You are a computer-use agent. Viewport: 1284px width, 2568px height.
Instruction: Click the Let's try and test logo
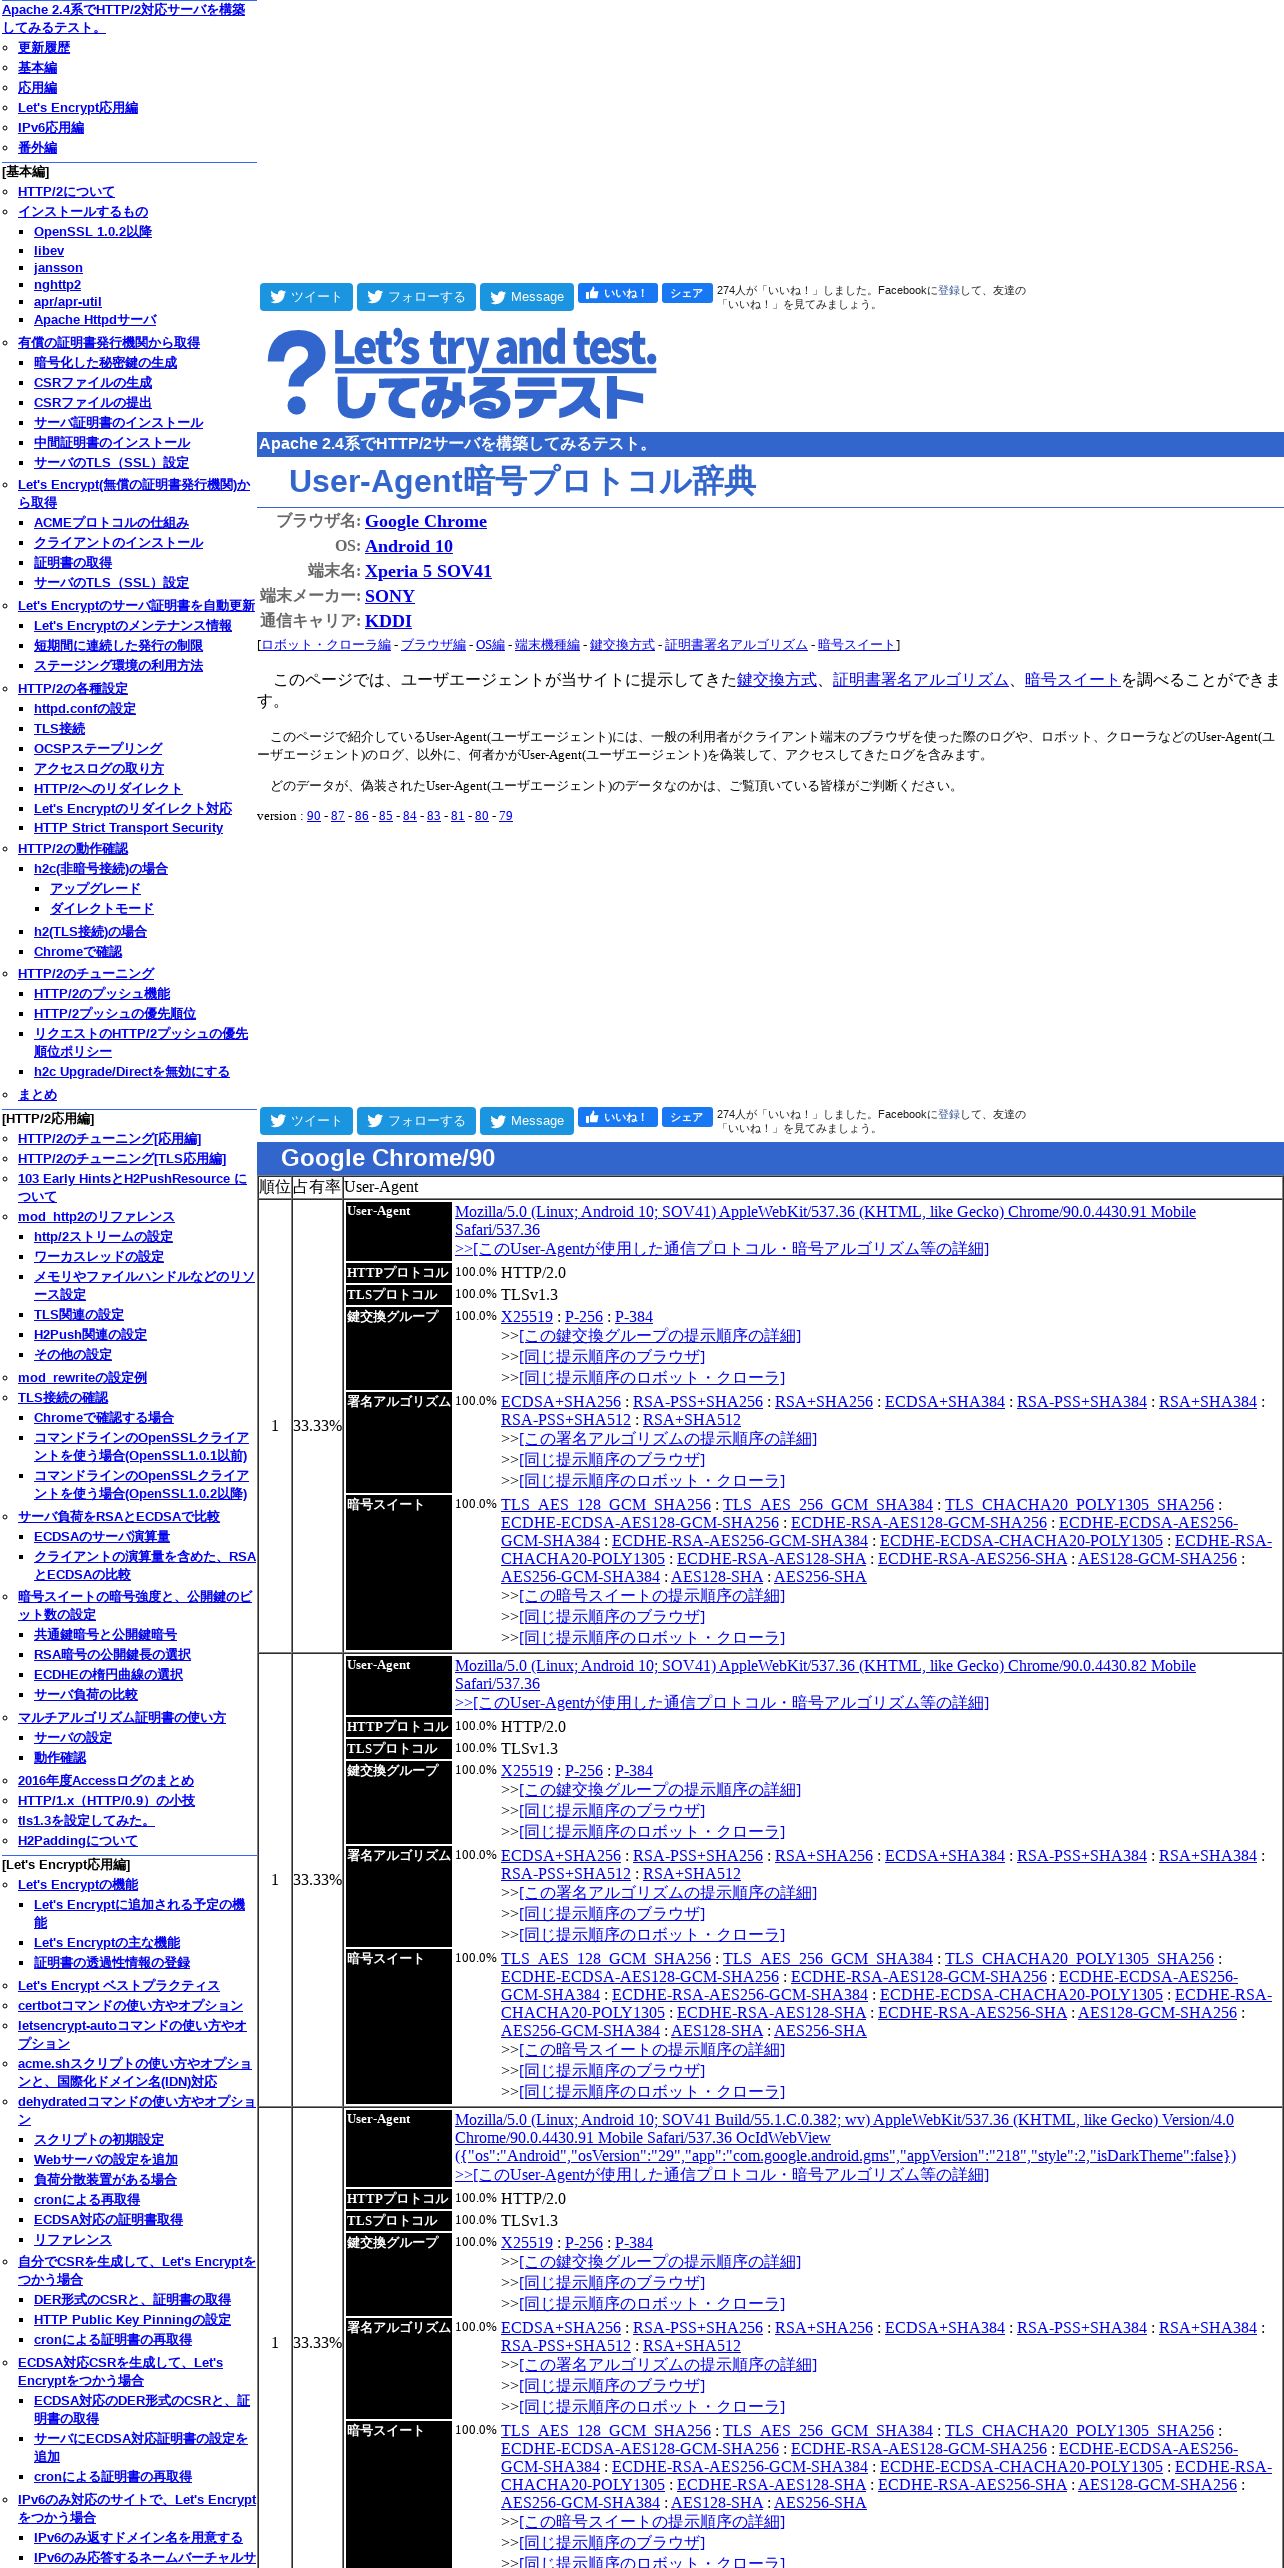462,373
